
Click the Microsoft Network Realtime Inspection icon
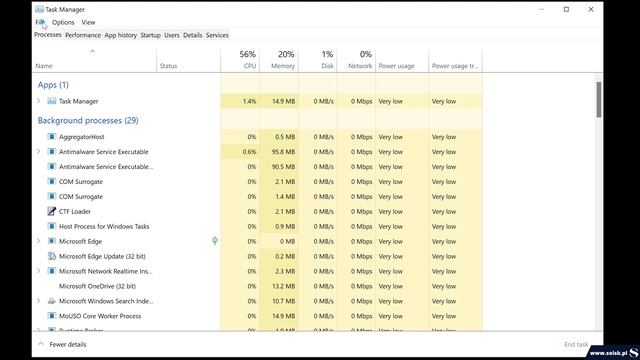coord(51,271)
